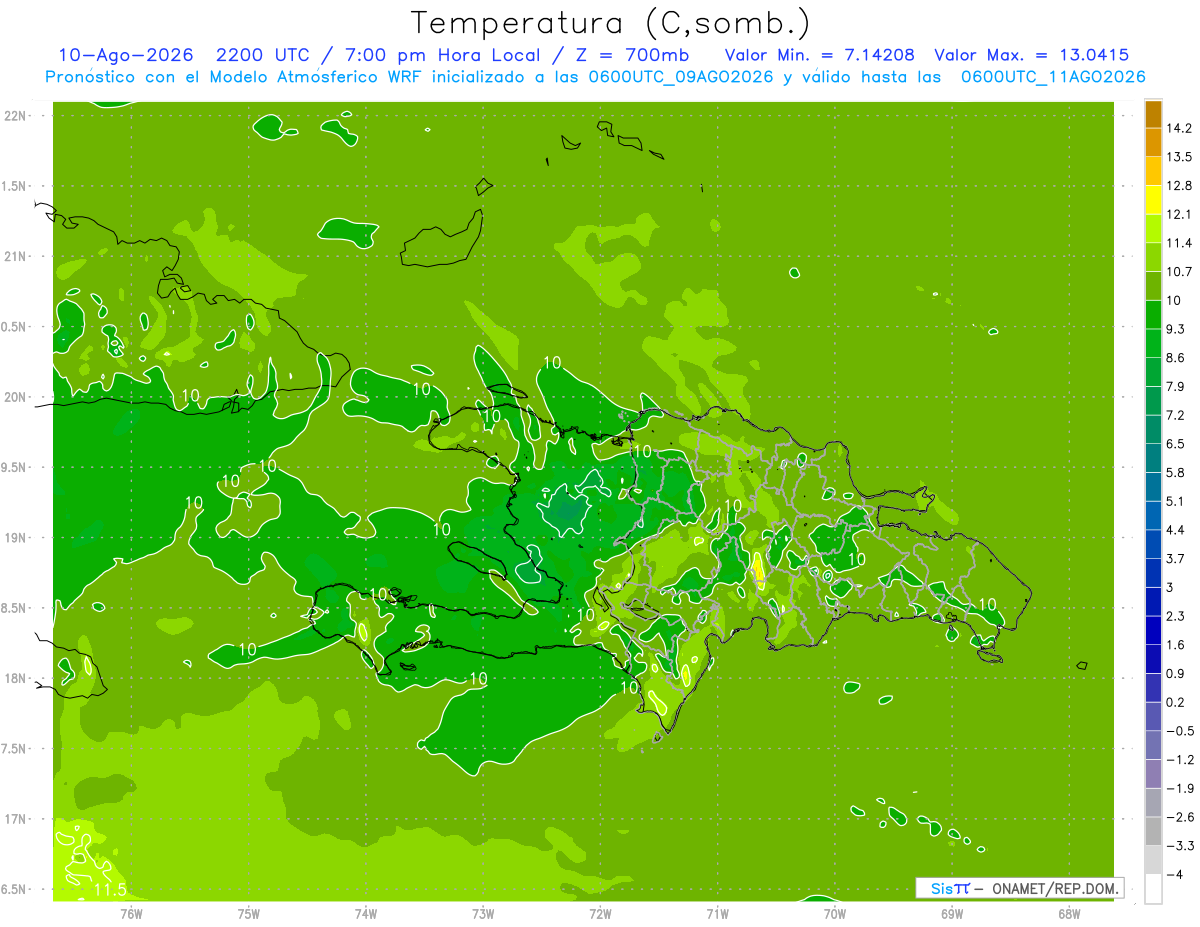The height and width of the screenshot is (927, 1200).
Task: Click the '-4' colorbar value
Action: click(x=1174, y=874)
